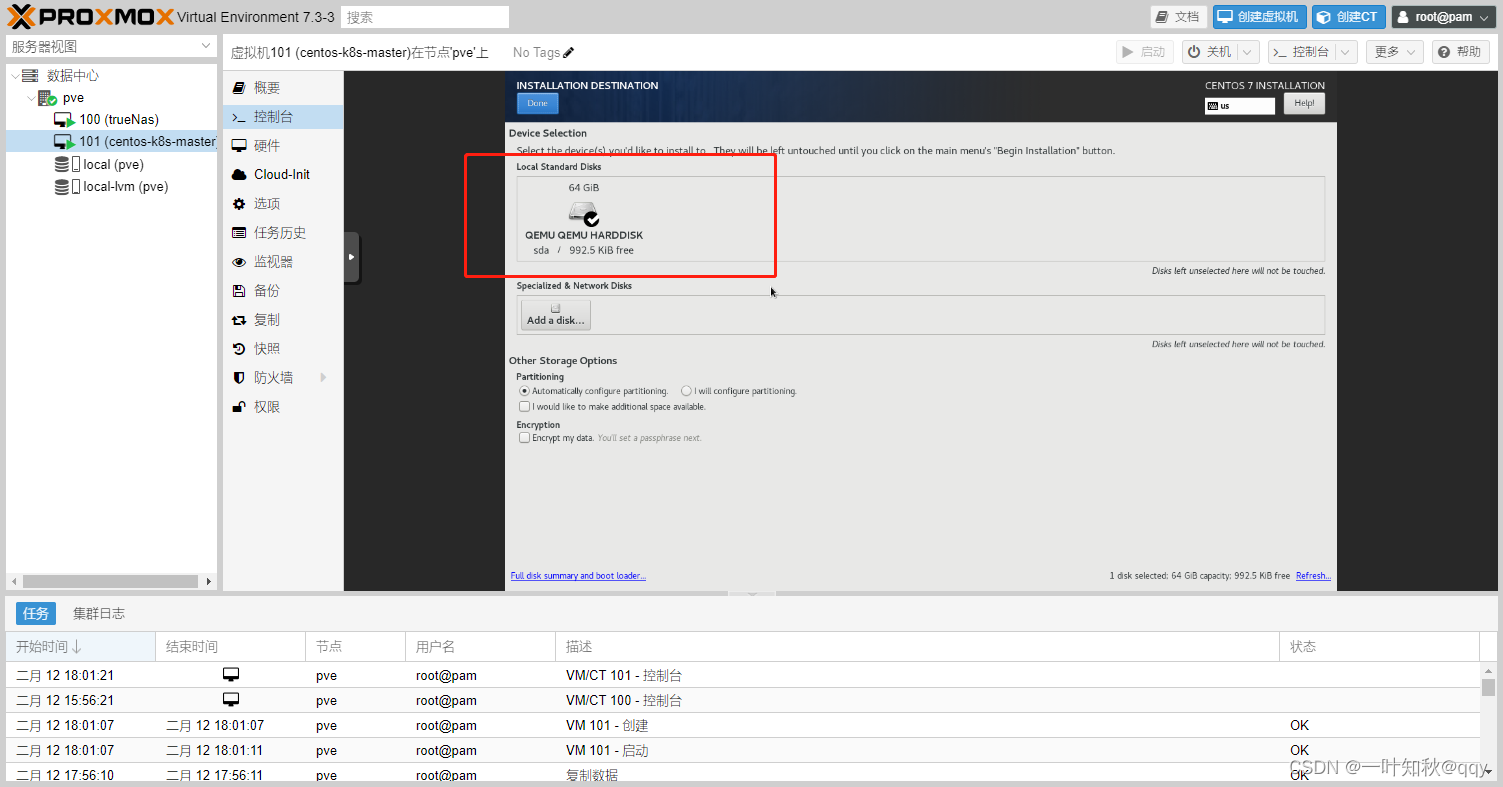This screenshot has height=787, width=1503.
Task: Click 创建CT create container button
Action: click(x=1348, y=17)
